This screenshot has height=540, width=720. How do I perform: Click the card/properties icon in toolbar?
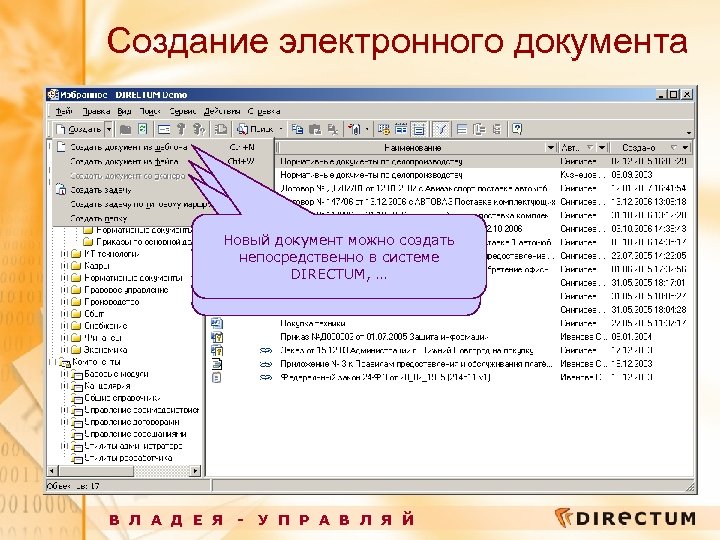(x=164, y=129)
